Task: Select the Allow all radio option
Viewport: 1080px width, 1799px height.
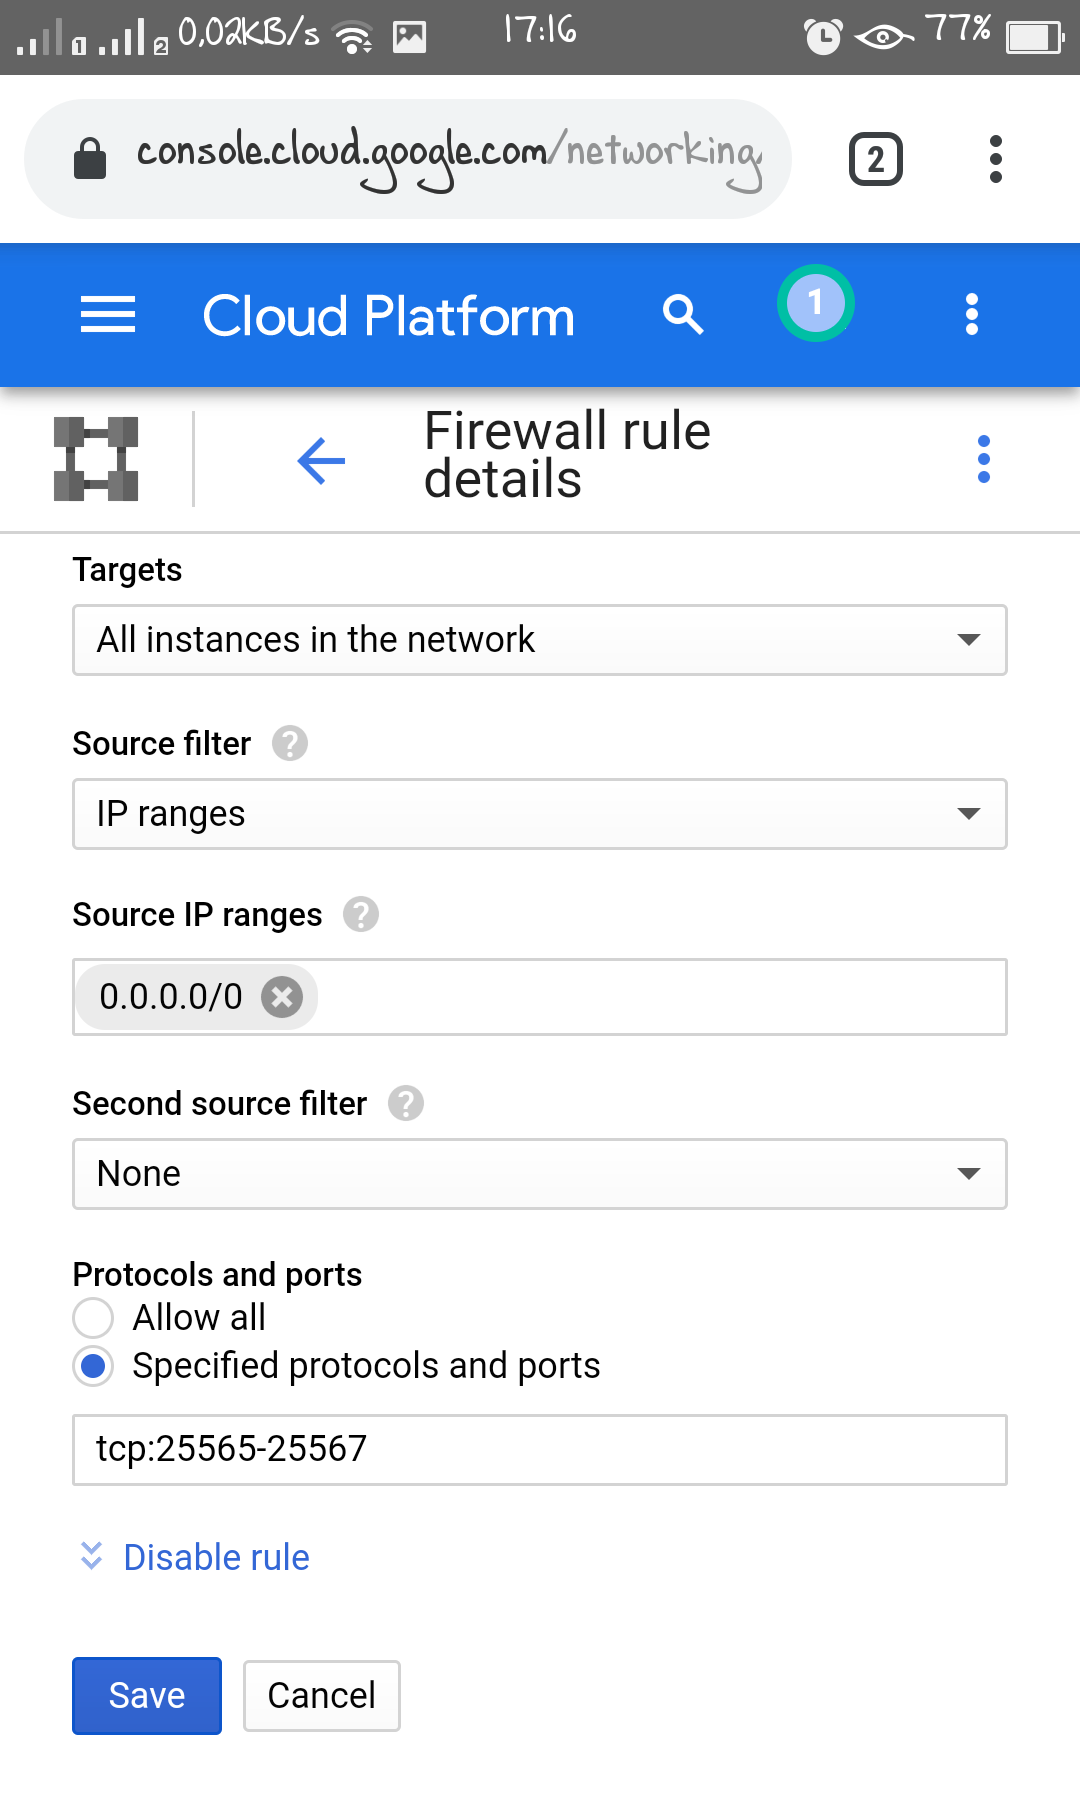Action: coord(93,1318)
